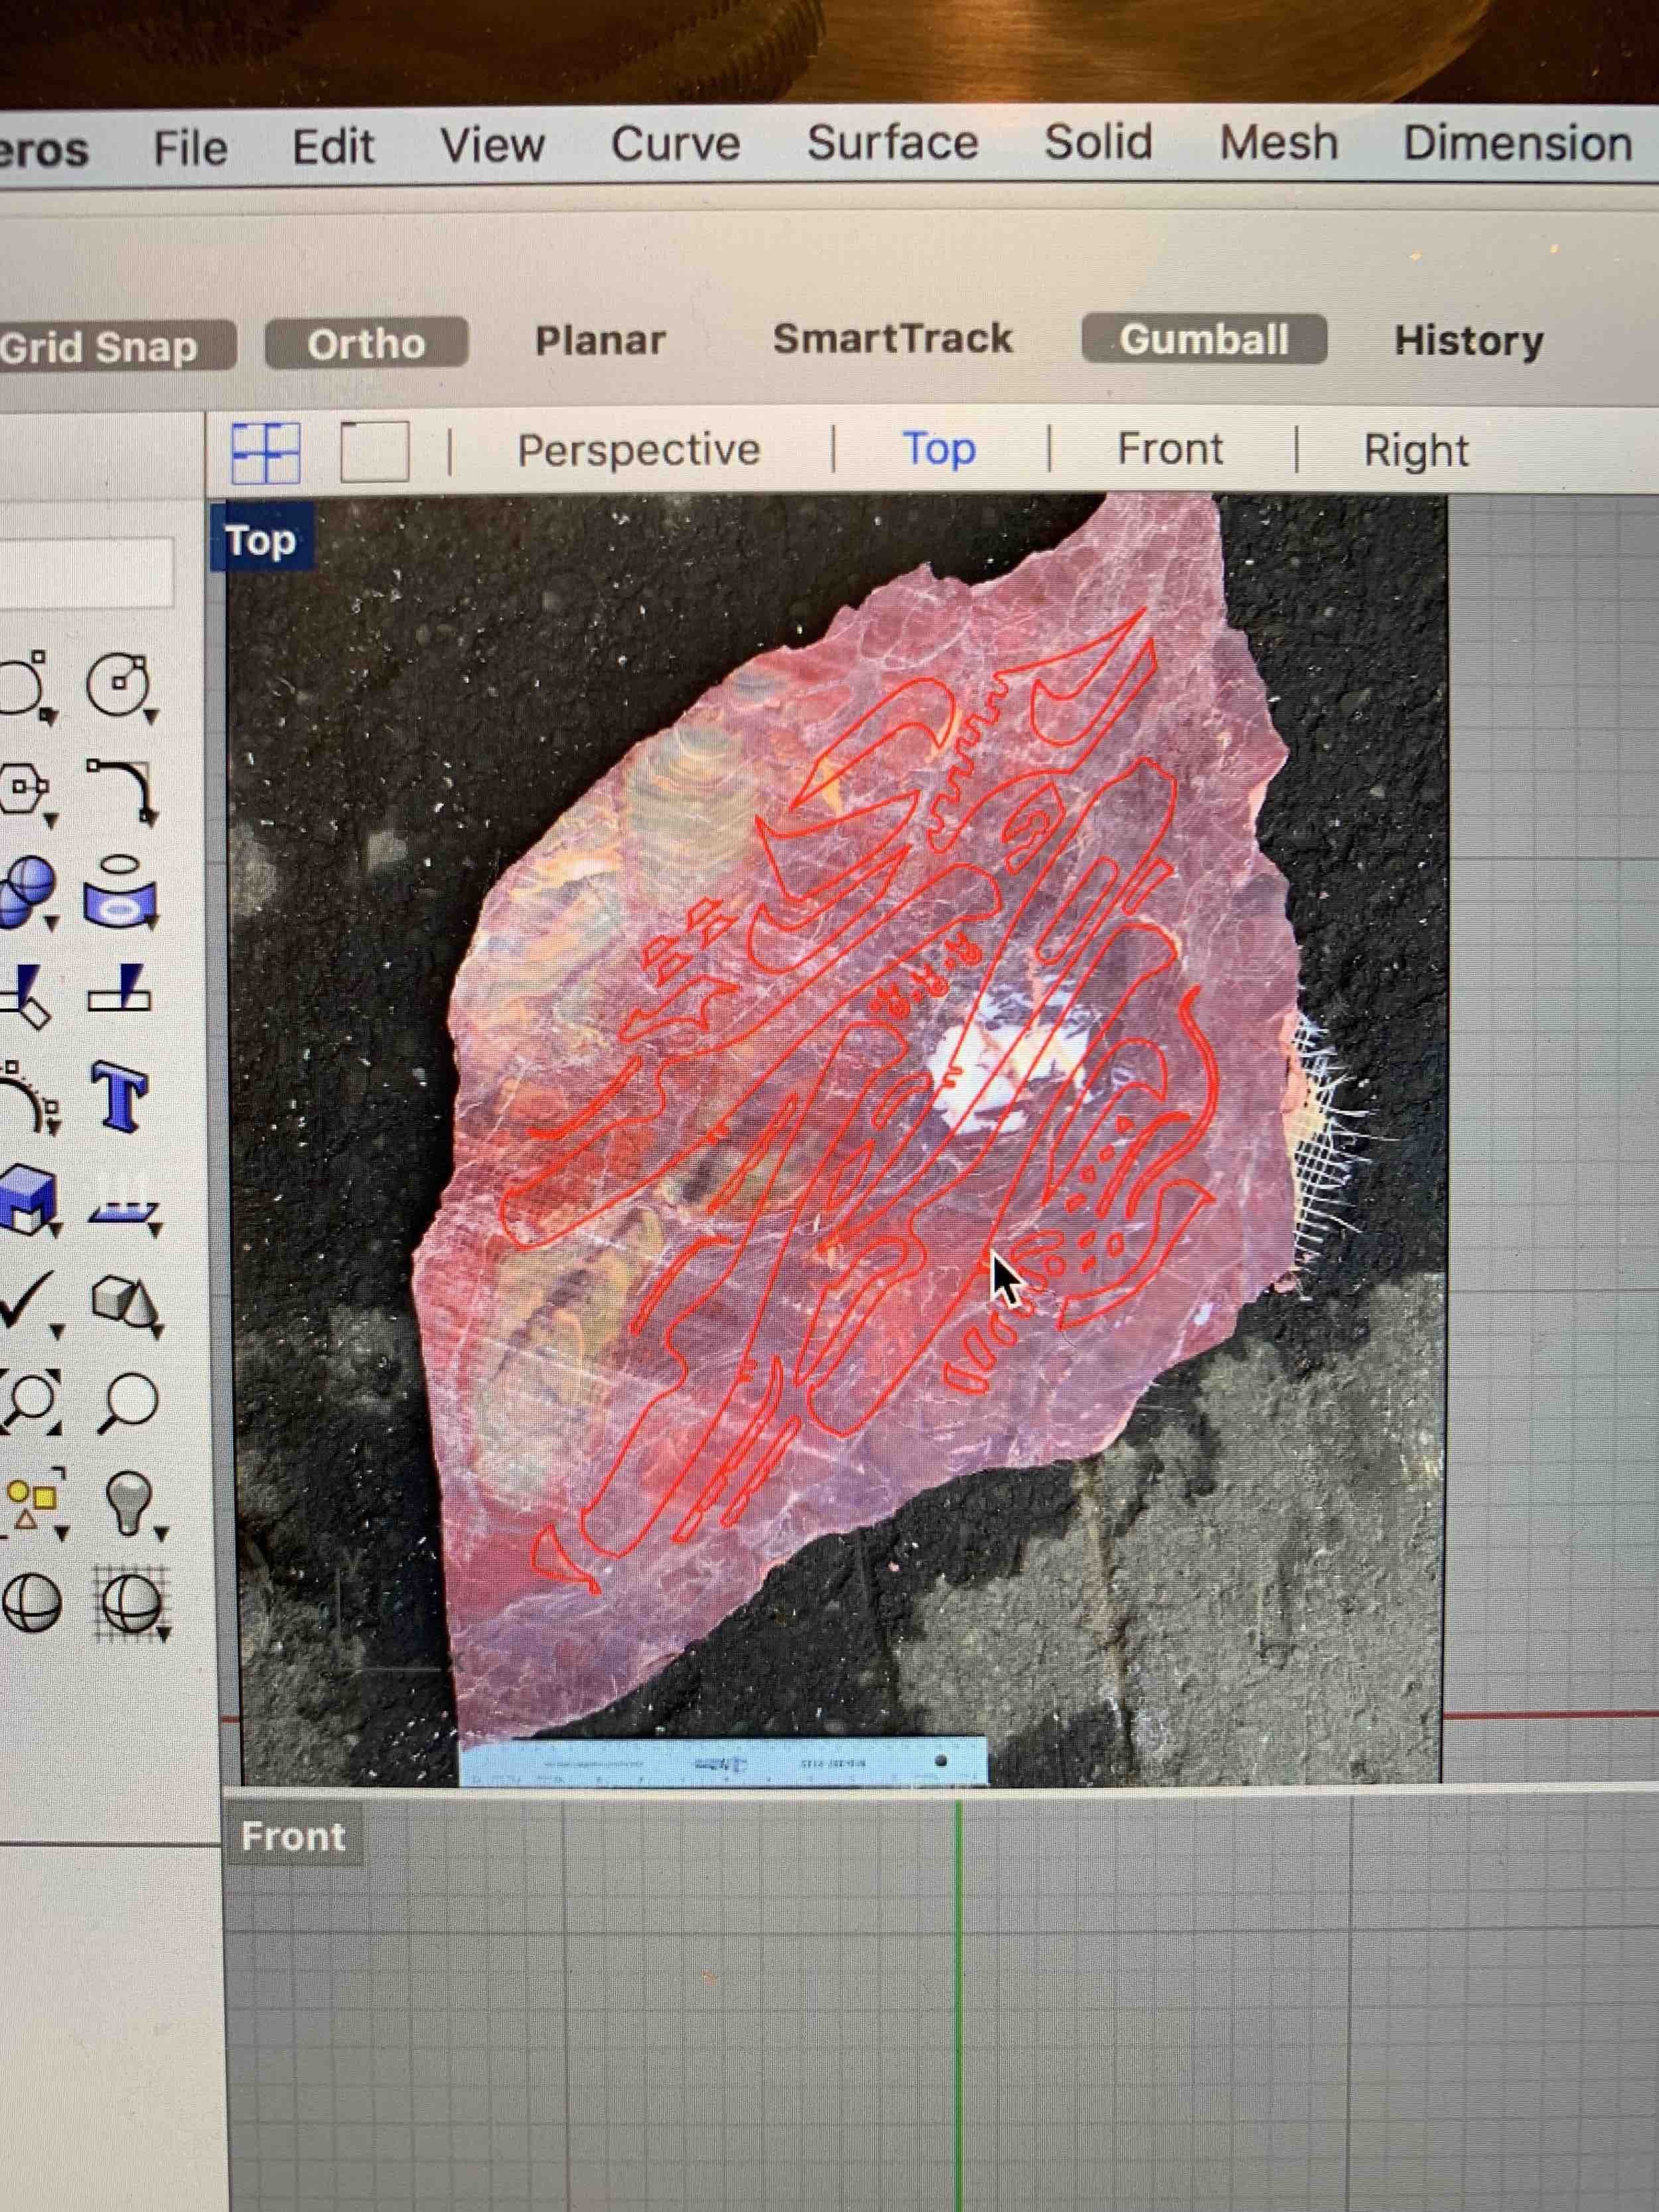Image resolution: width=1659 pixels, height=2212 pixels.
Task: Select the solid box editing tool
Action: coord(27,1199)
